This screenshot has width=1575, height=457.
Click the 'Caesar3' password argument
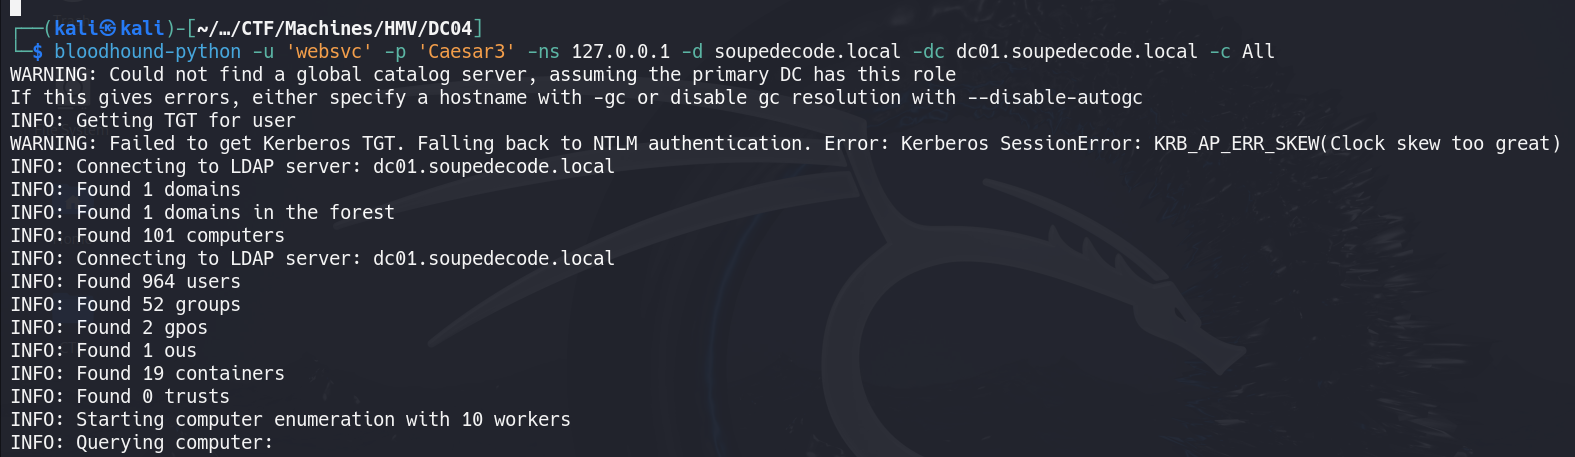pos(467,51)
